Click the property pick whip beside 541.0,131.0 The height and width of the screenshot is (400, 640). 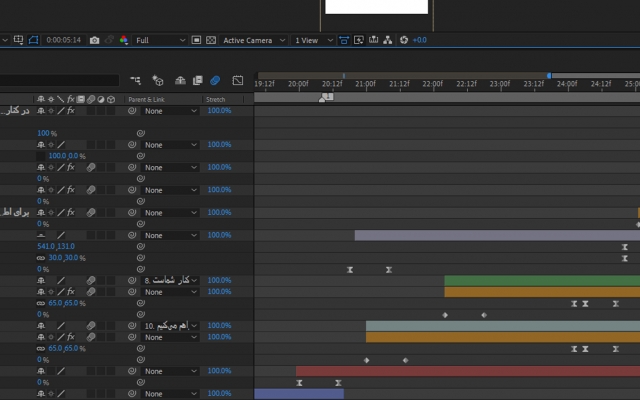[141, 246]
